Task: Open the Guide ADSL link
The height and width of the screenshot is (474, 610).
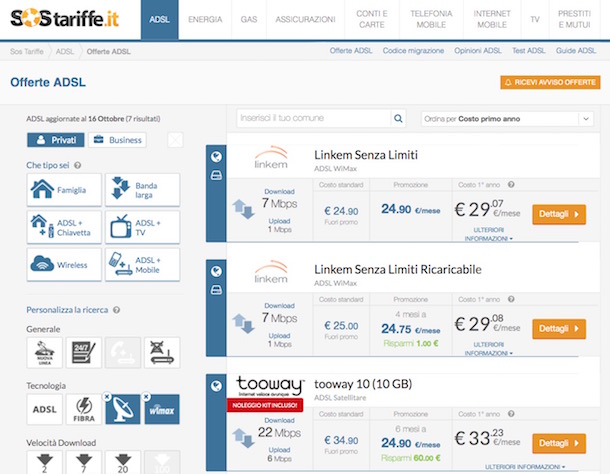Action: tap(576, 51)
